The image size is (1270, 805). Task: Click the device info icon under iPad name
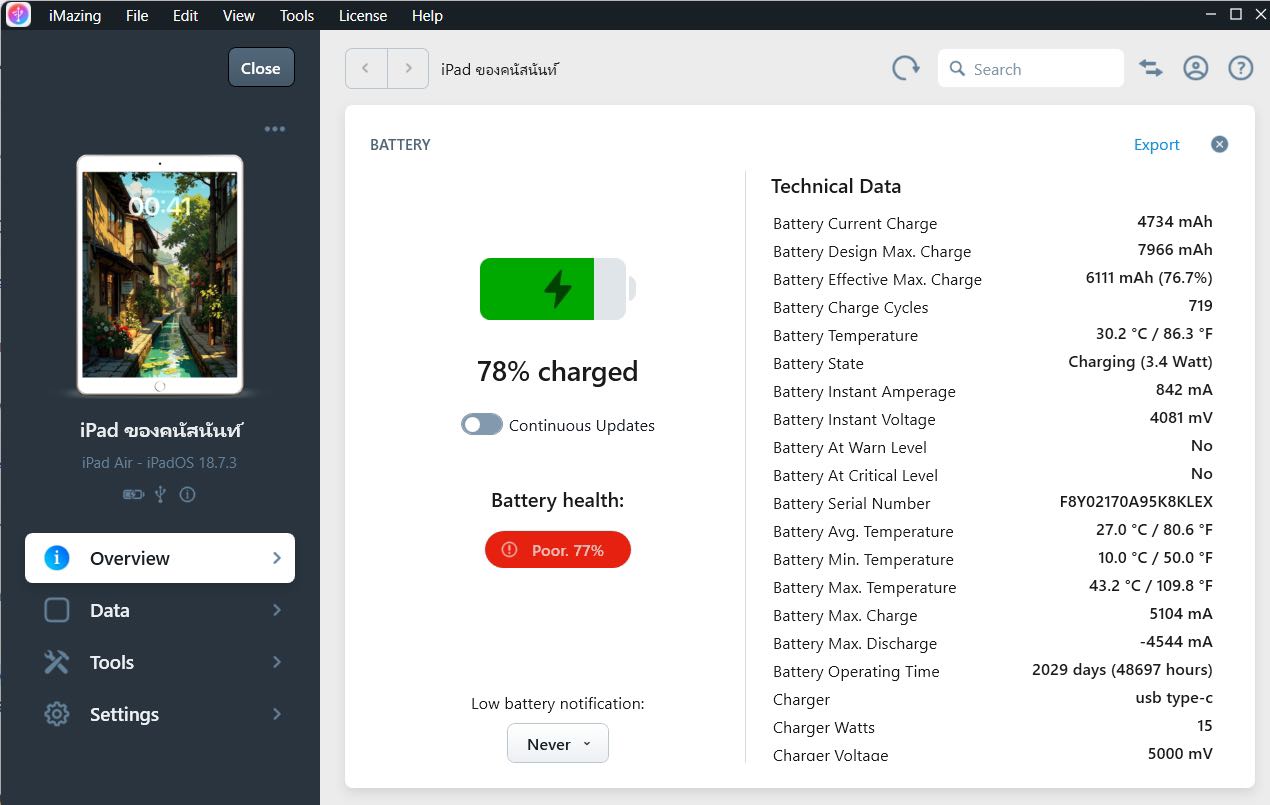pyautogui.click(x=187, y=494)
